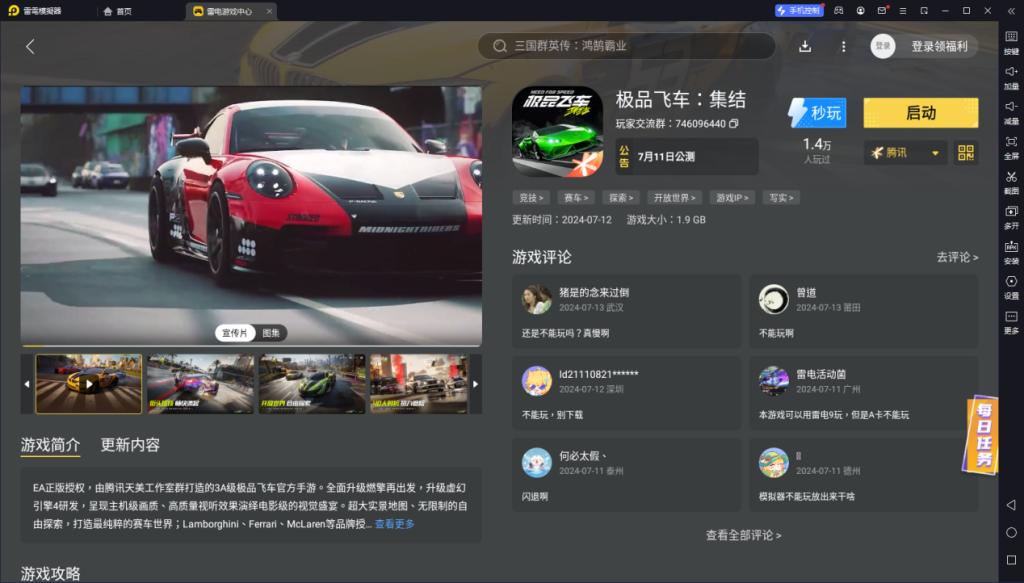This screenshot has width=1024, height=583.
Task: Open the 按键 keymapping tool in sidebar
Action: (1011, 41)
